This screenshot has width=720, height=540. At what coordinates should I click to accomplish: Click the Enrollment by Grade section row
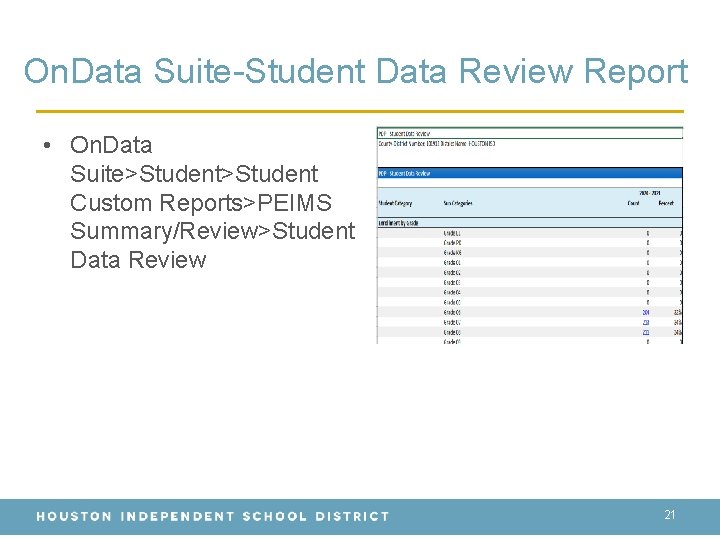pyautogui.click(x=530, y=223)
